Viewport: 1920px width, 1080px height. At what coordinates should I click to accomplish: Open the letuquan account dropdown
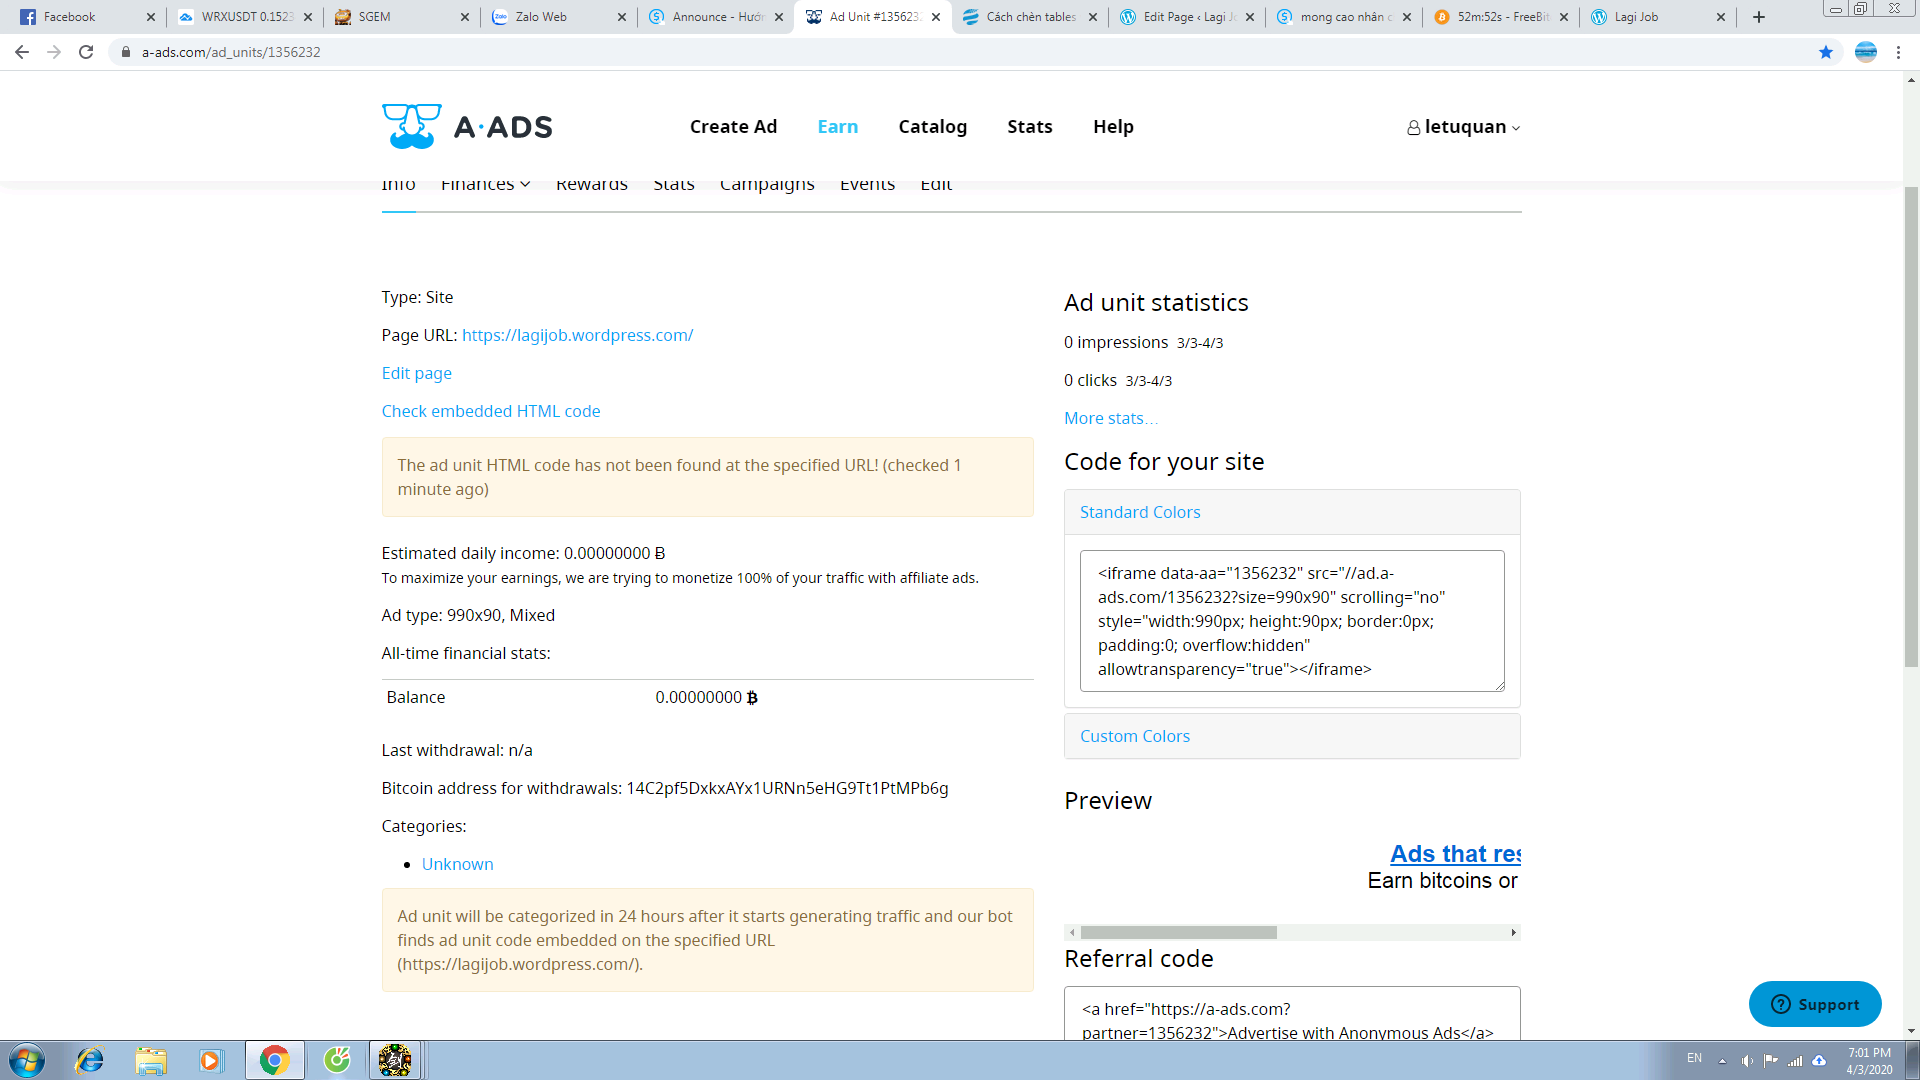1464,127
